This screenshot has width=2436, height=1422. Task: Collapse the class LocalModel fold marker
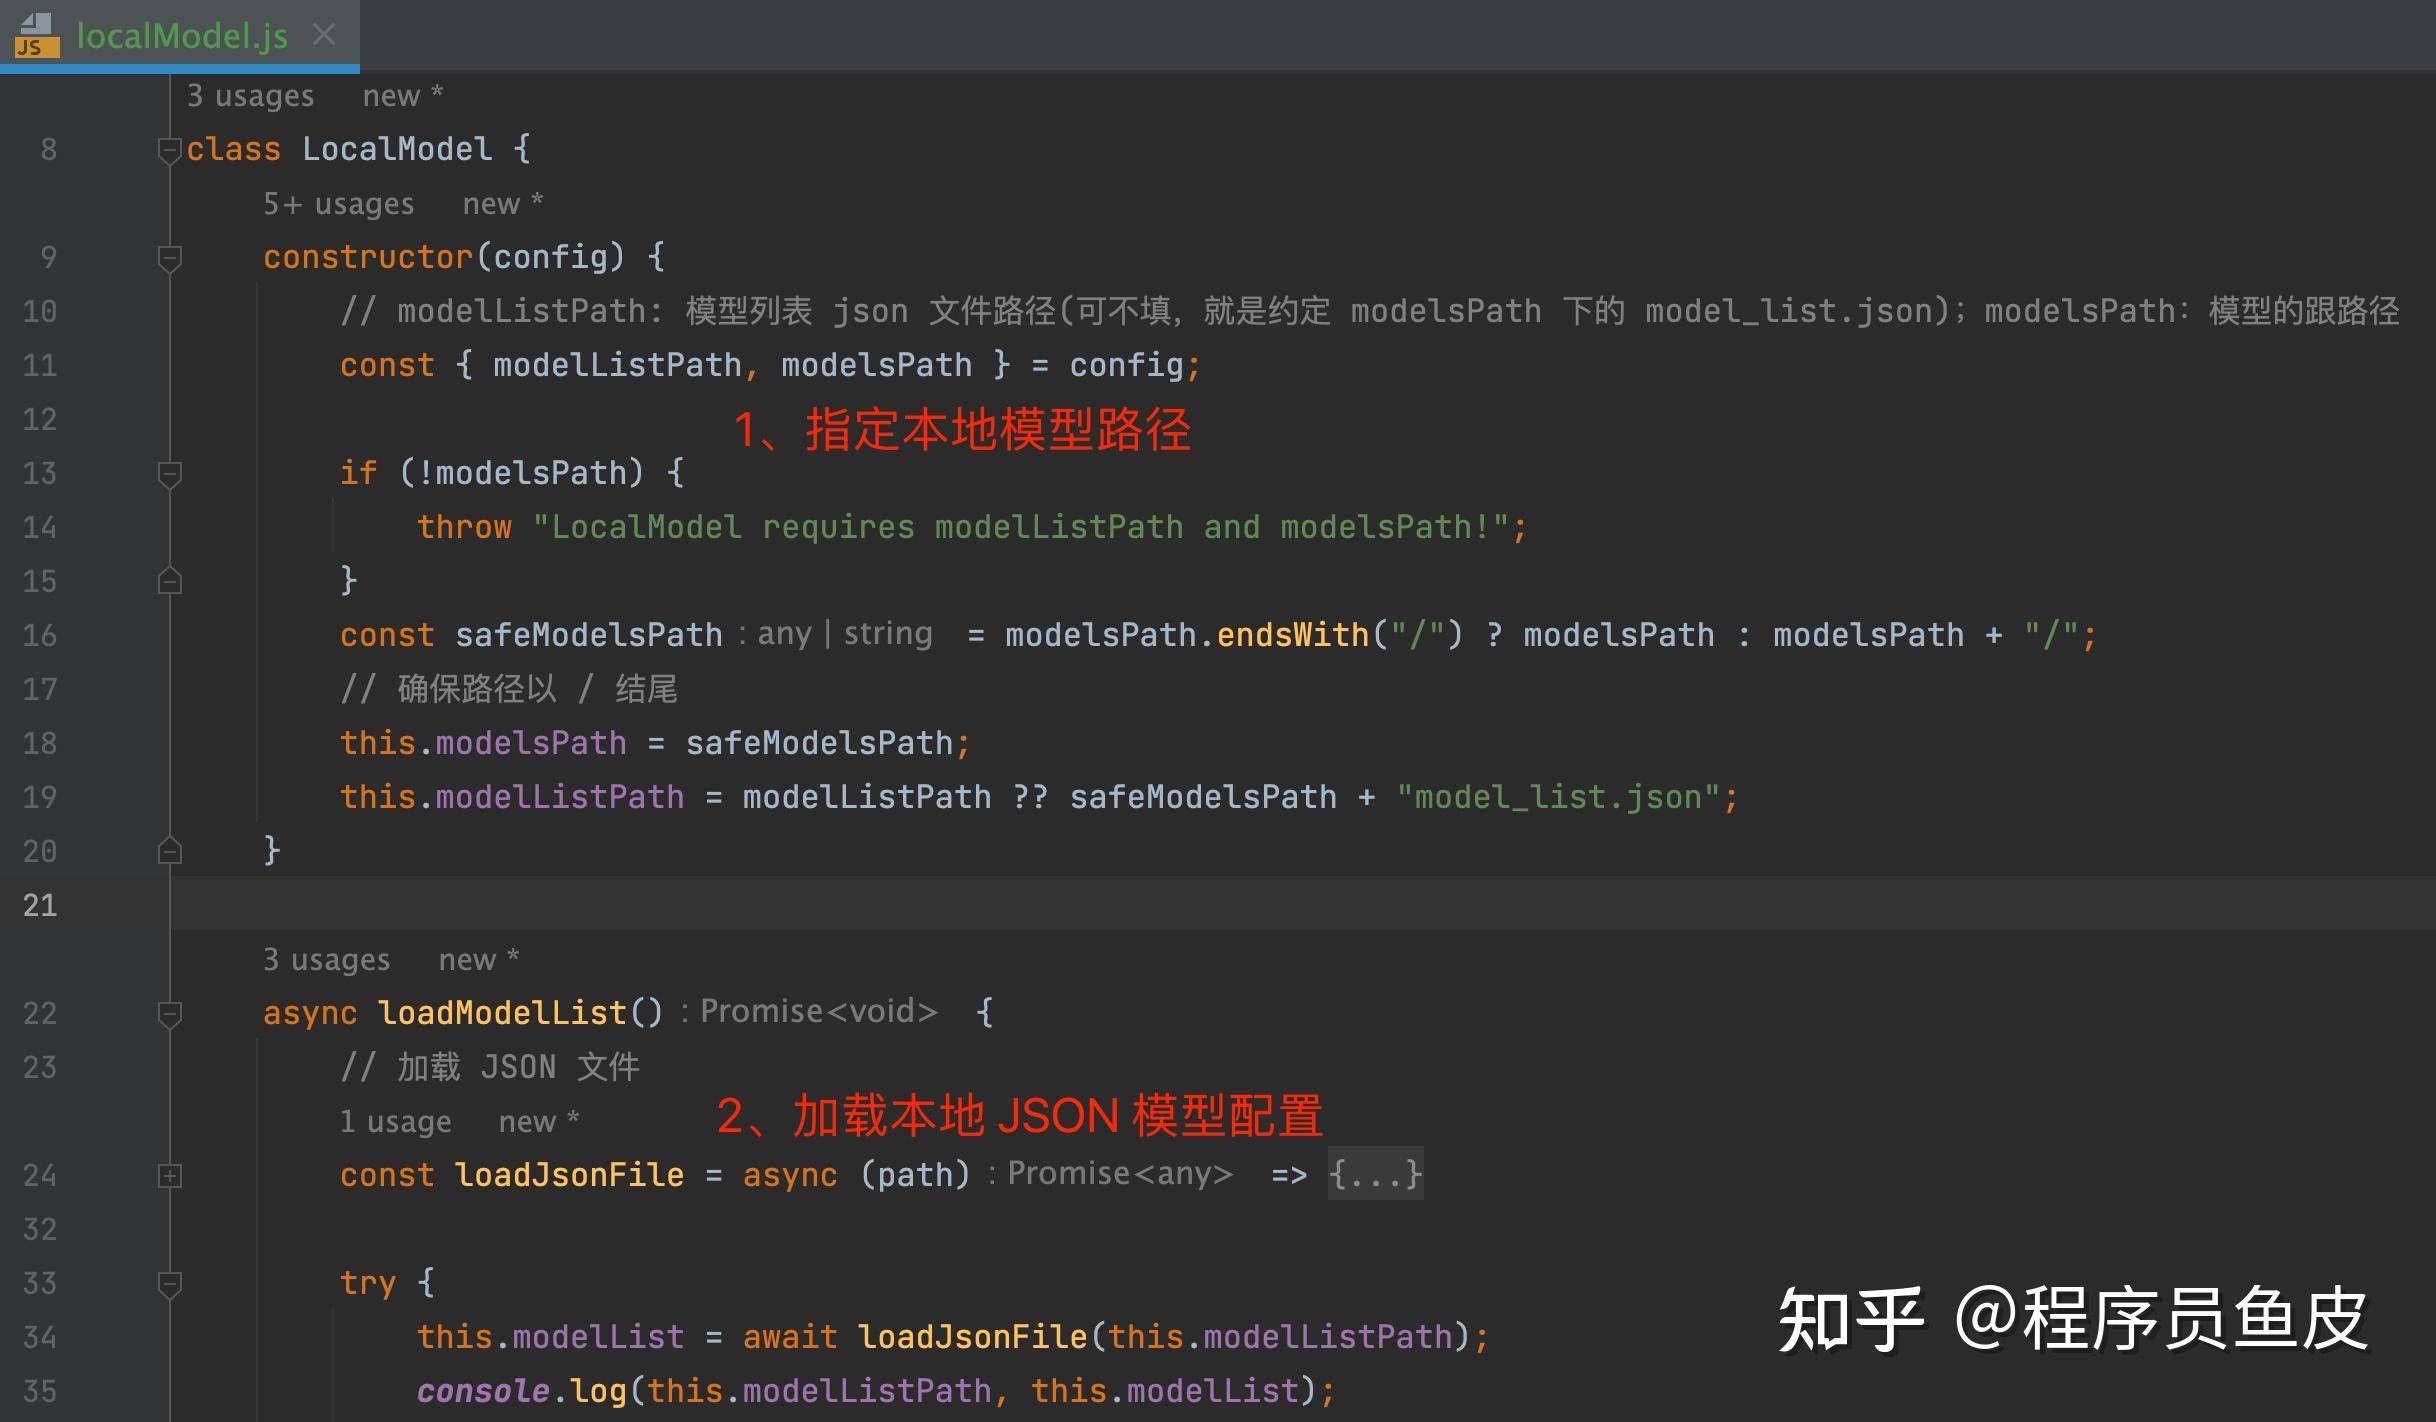pyautogui.click(x=169, y=150)
